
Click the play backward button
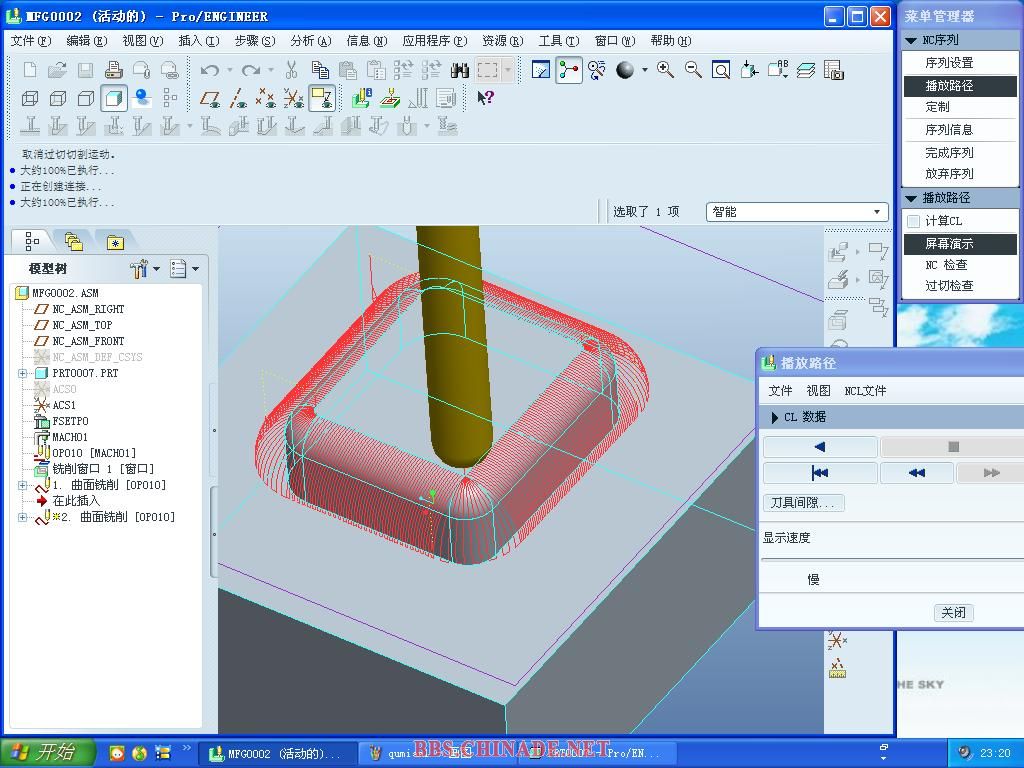pyautogui.click(x=820, y=447)
